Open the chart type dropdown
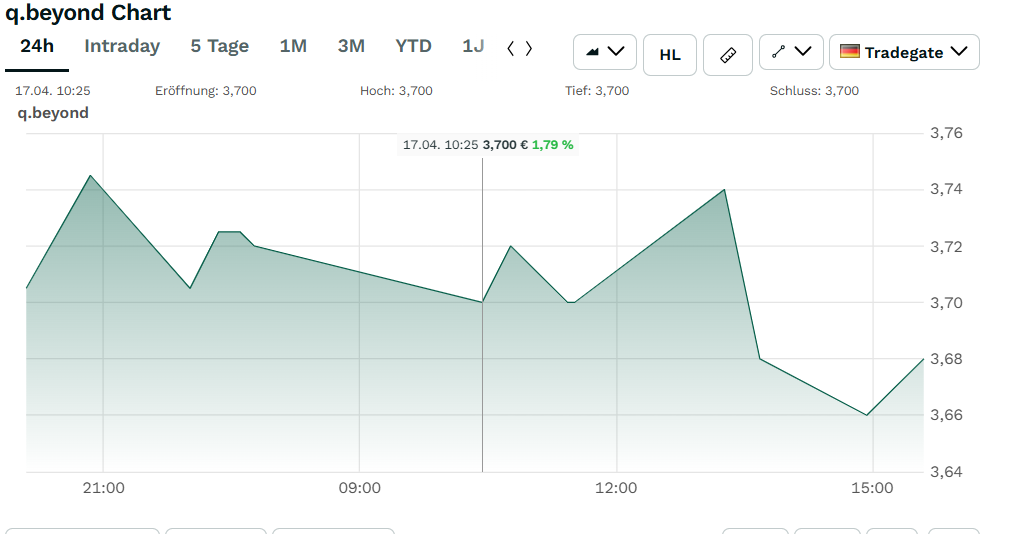The width and height of the screenshot is (1025, 534). [x=604, y=52]
